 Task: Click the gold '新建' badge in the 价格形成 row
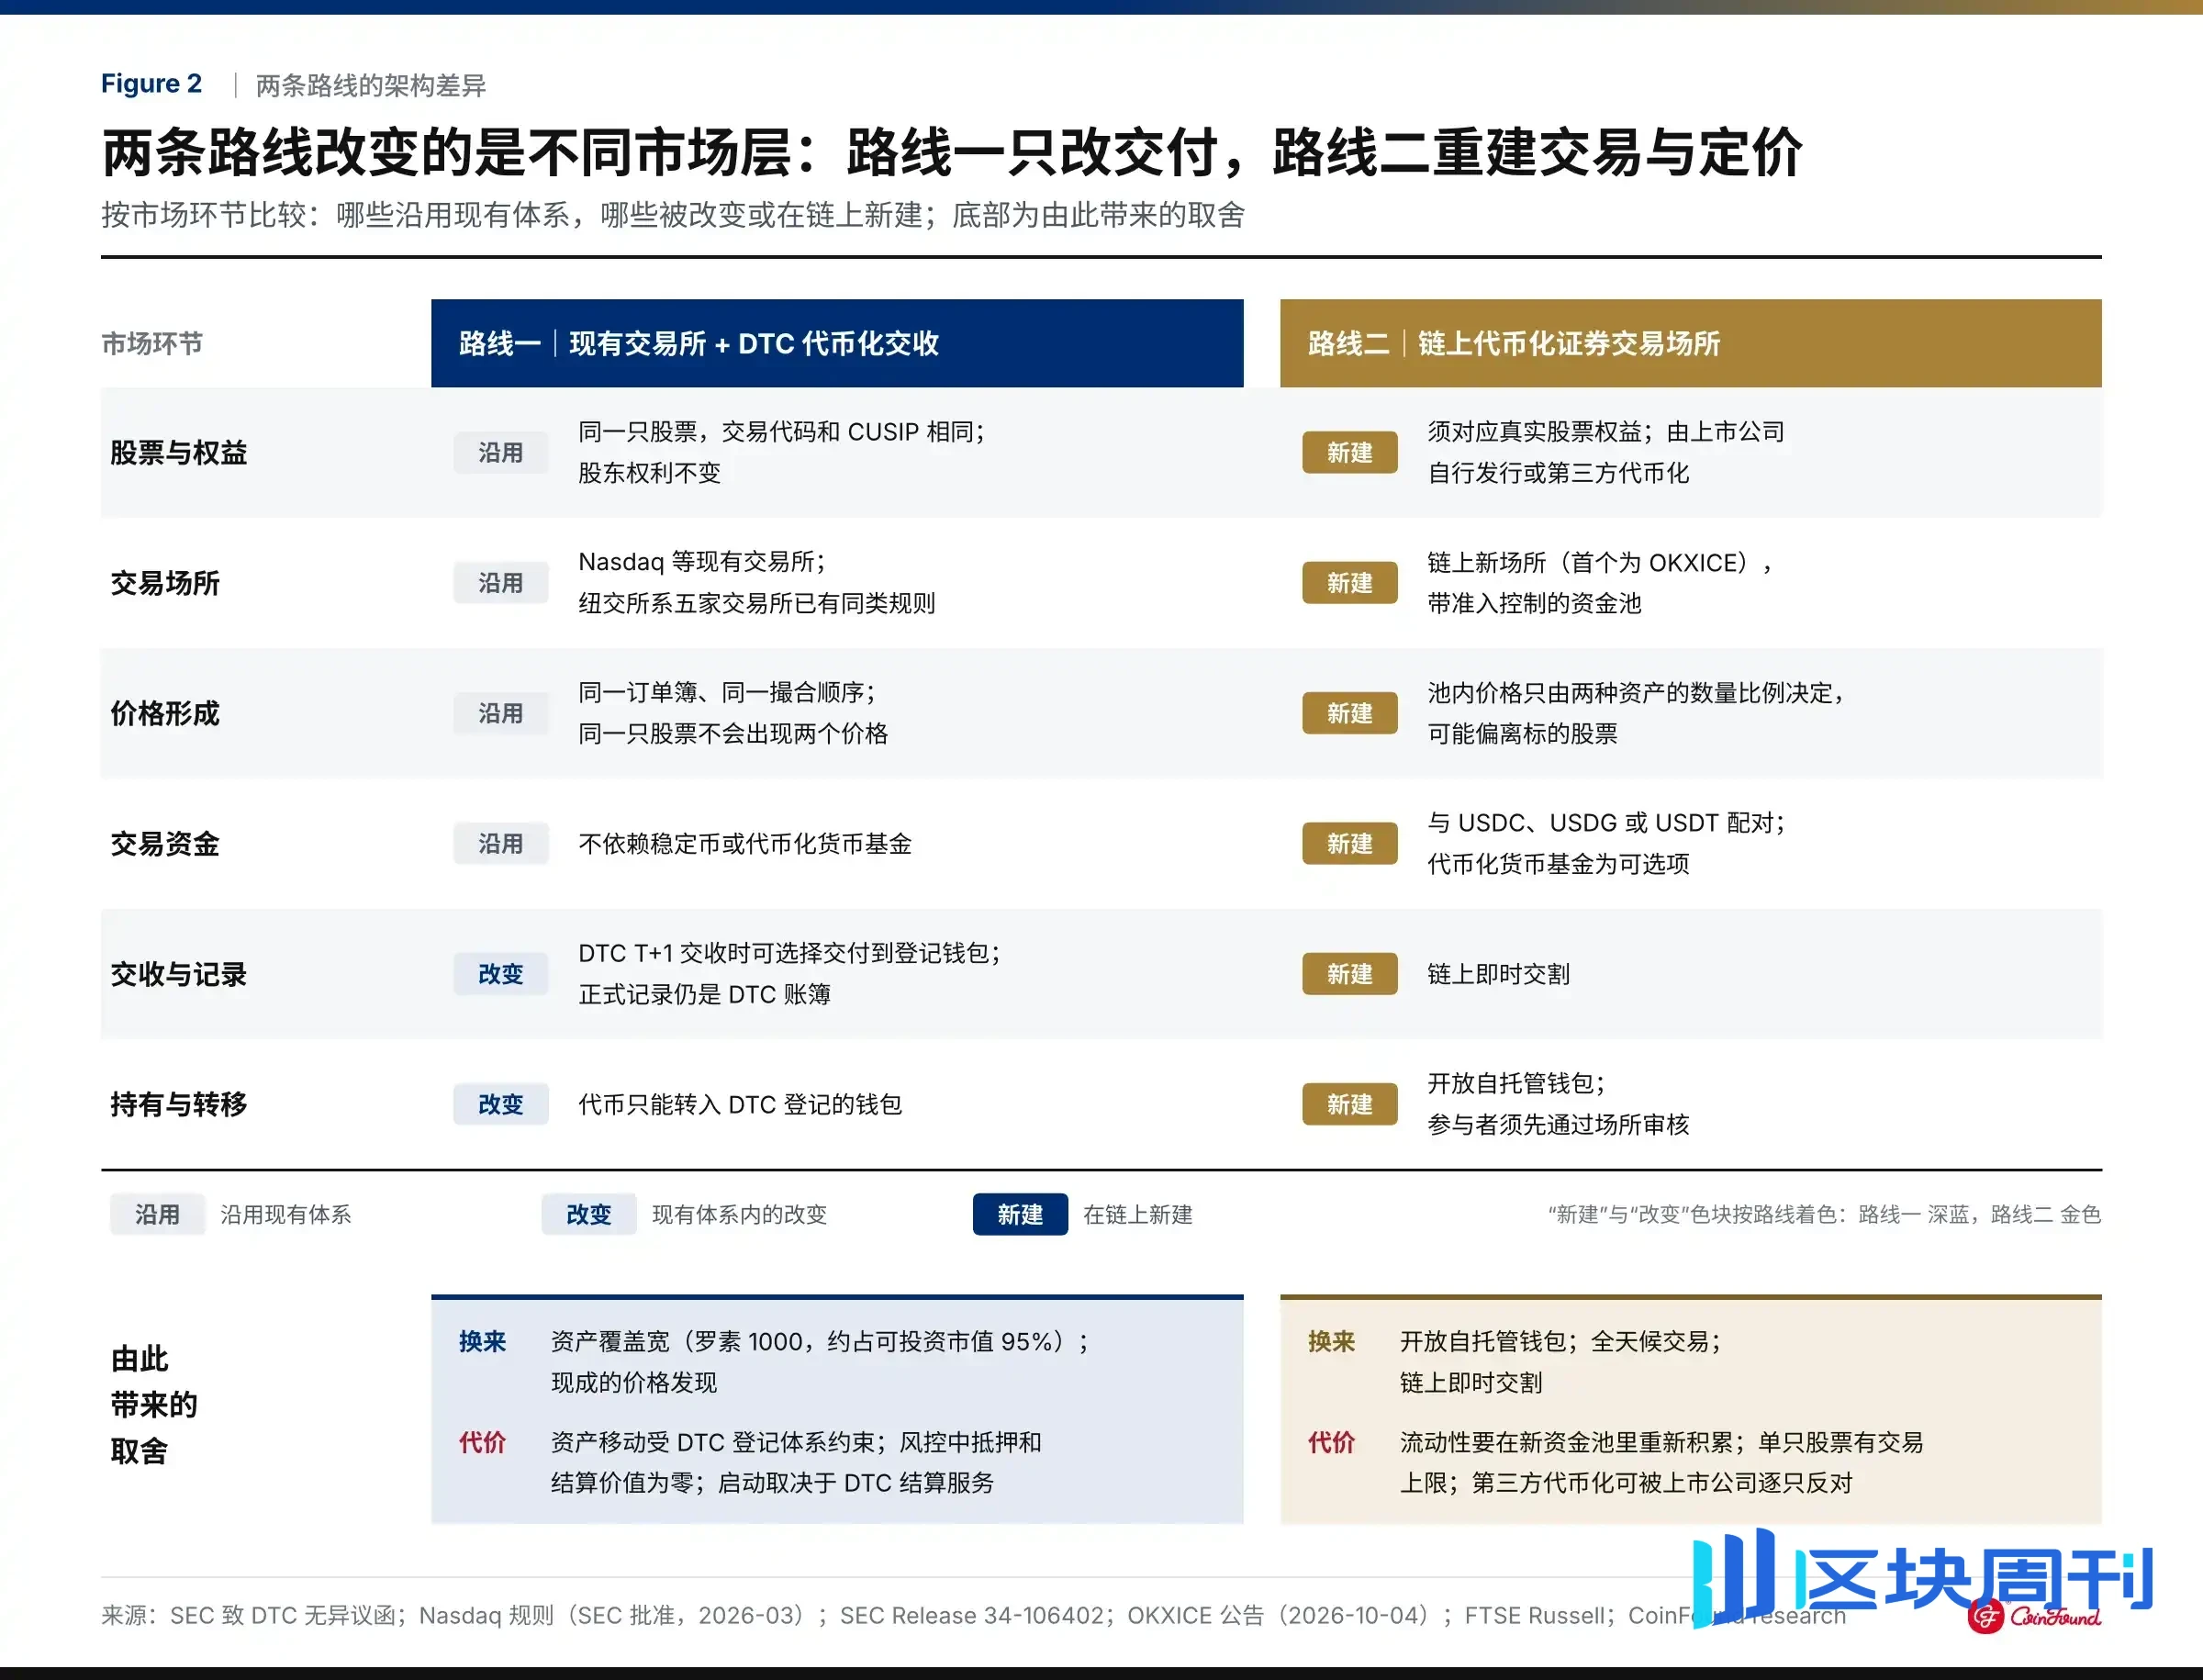pos(1350,713)
